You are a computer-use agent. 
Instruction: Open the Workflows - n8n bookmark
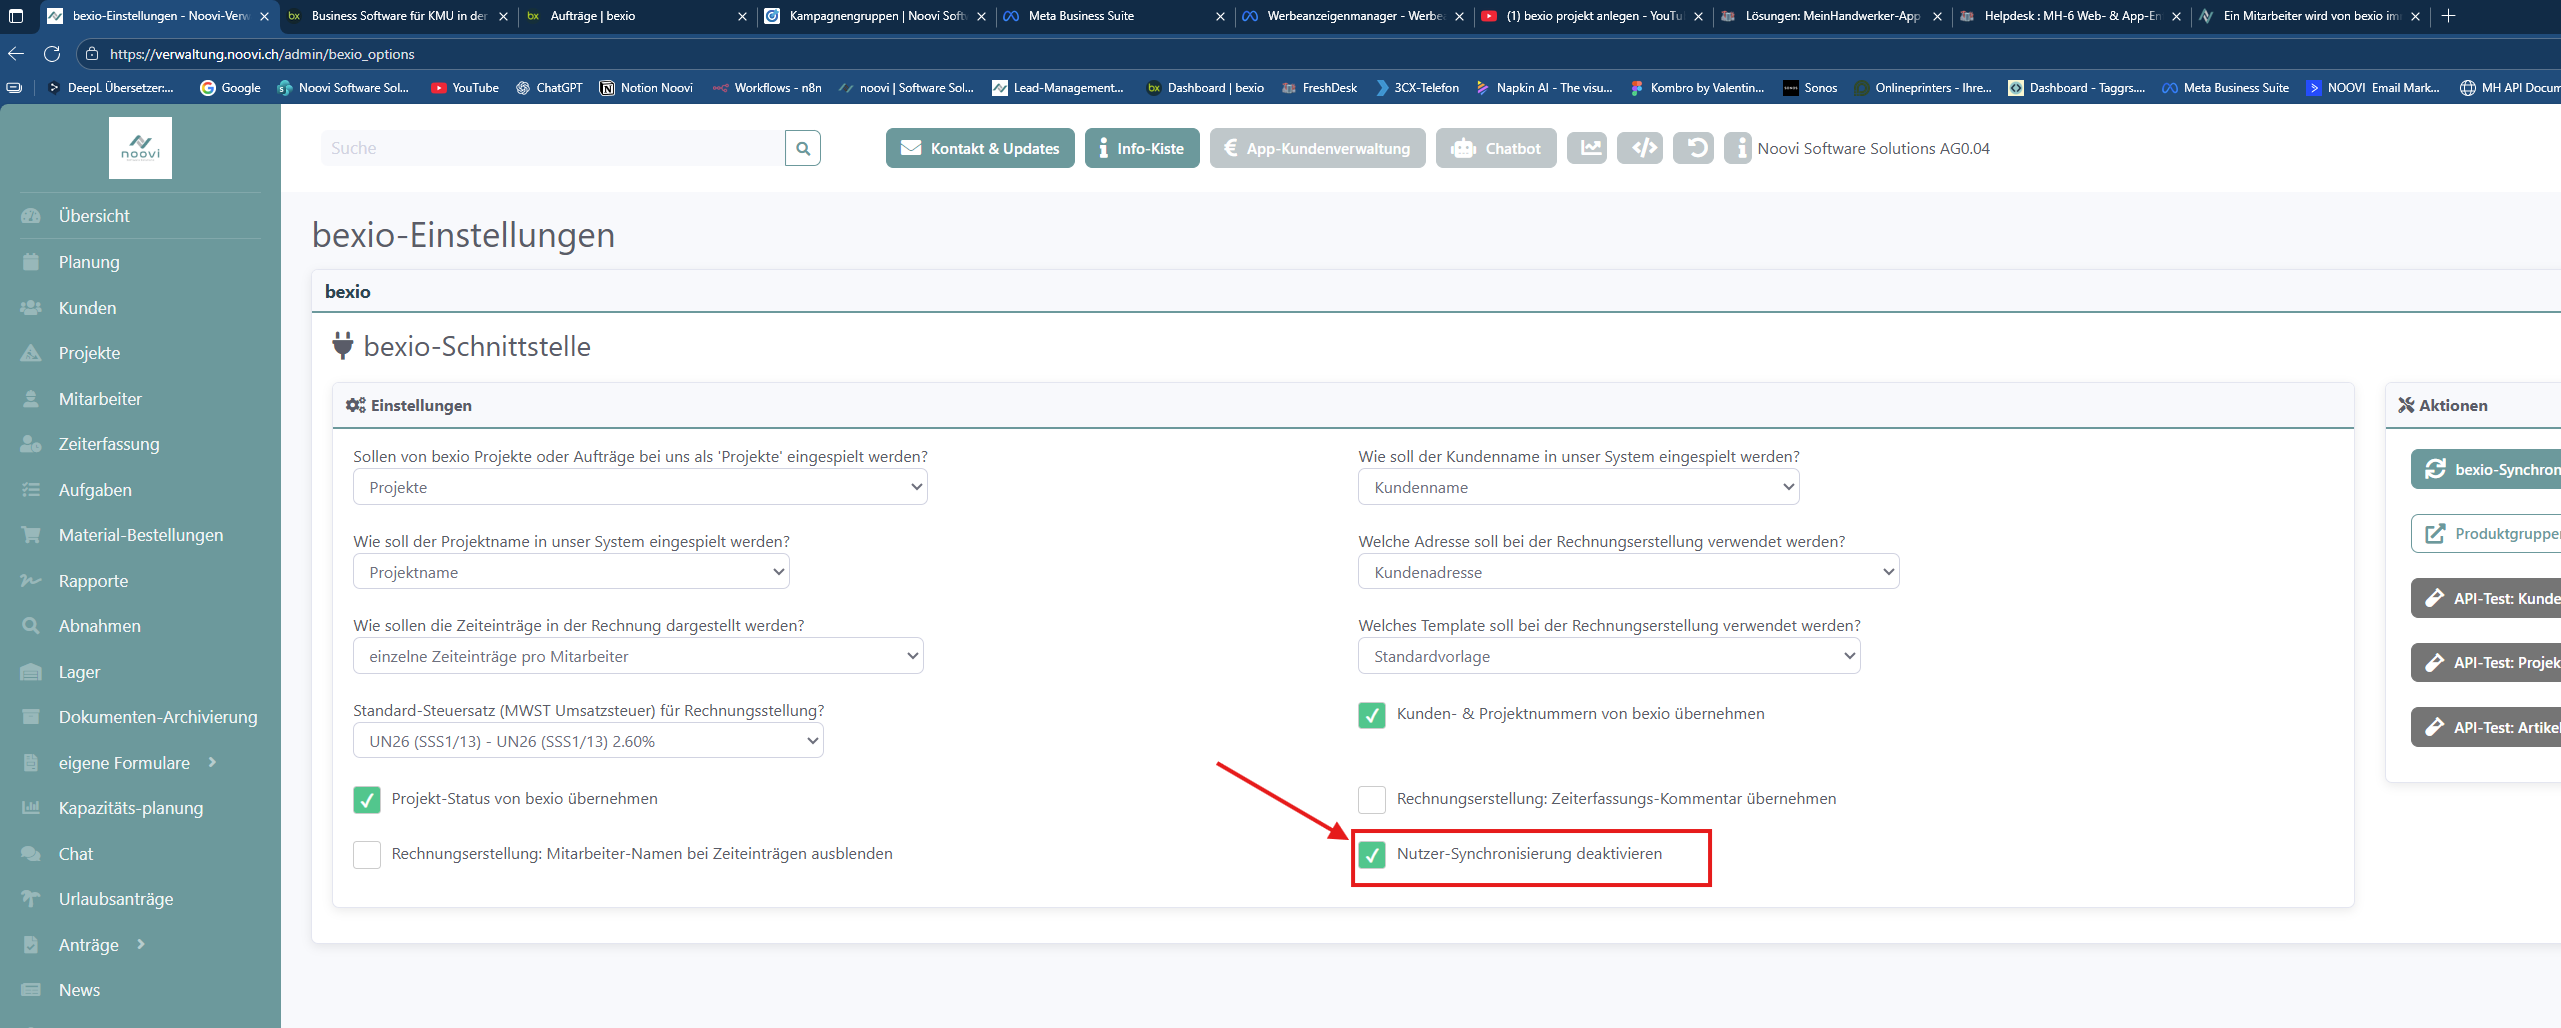click(x=767, y=88)
